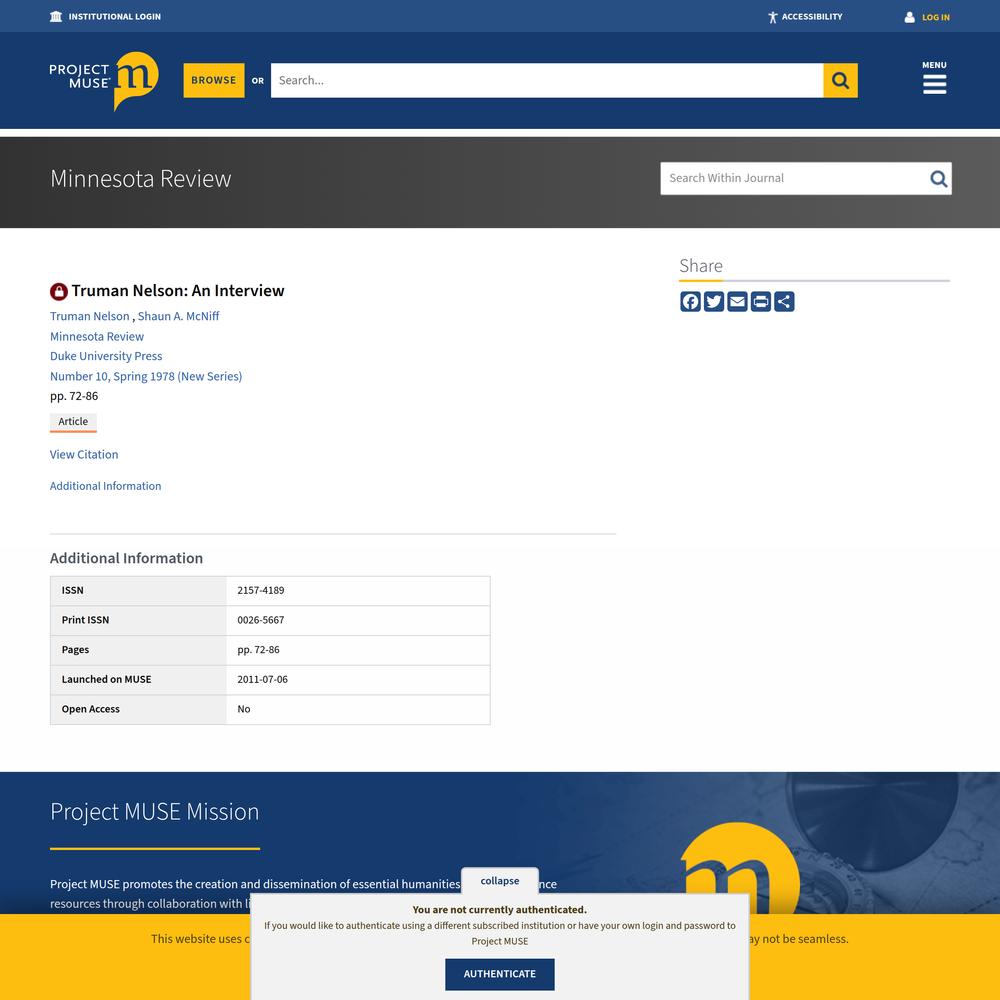Go to Project MUSE home via logo

[x=104, y=80]
